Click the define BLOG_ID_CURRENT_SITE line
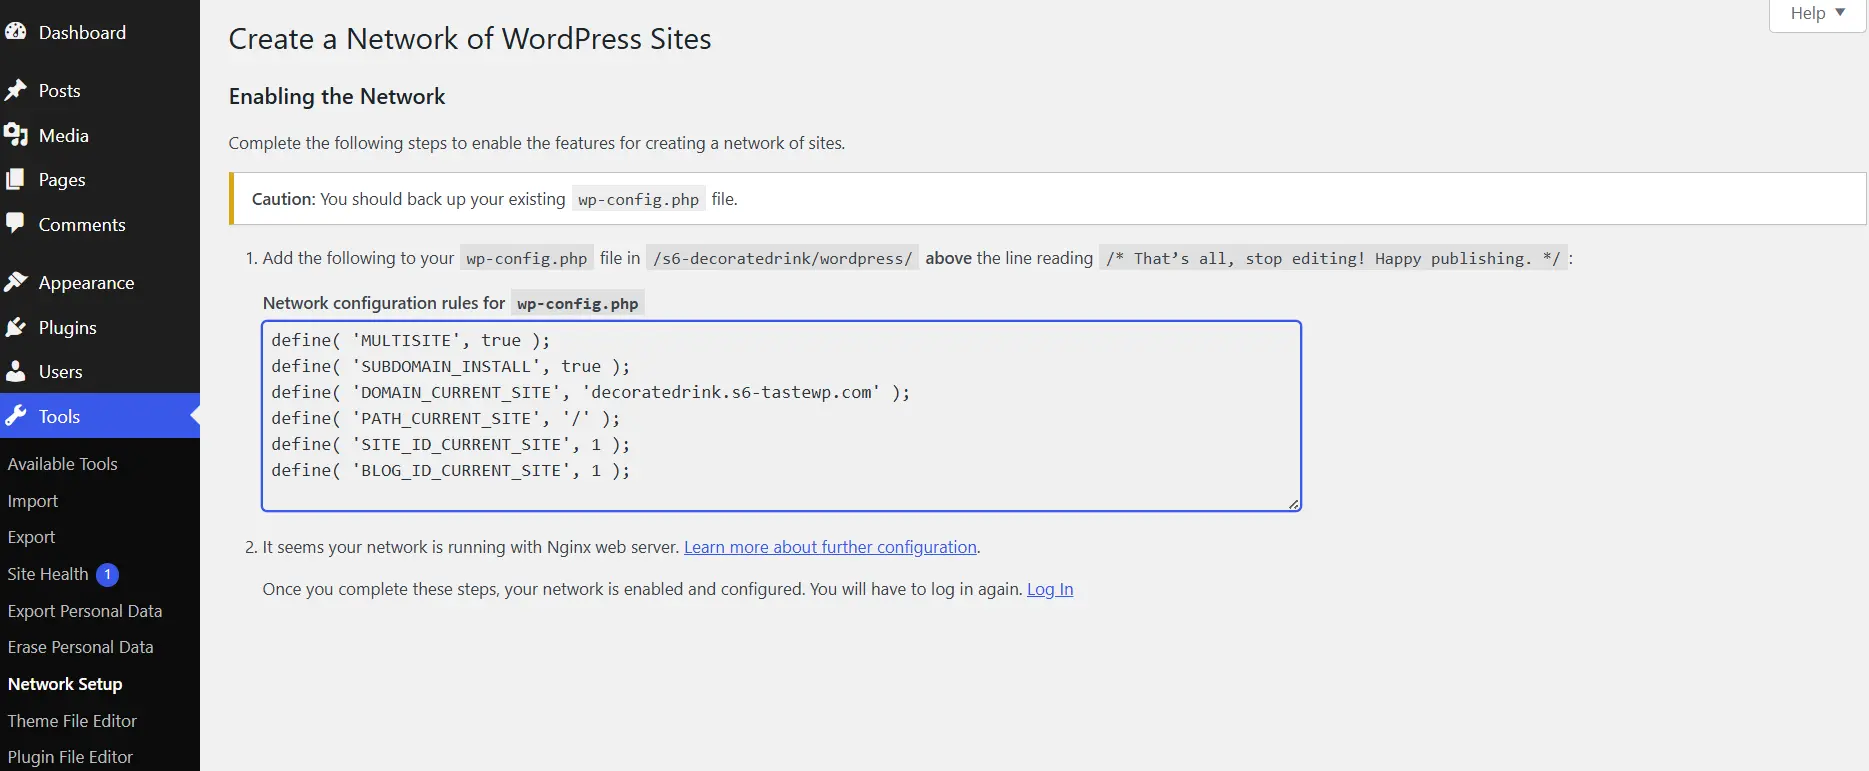This screenshot has height=771, width=1869. click(450, 470)
